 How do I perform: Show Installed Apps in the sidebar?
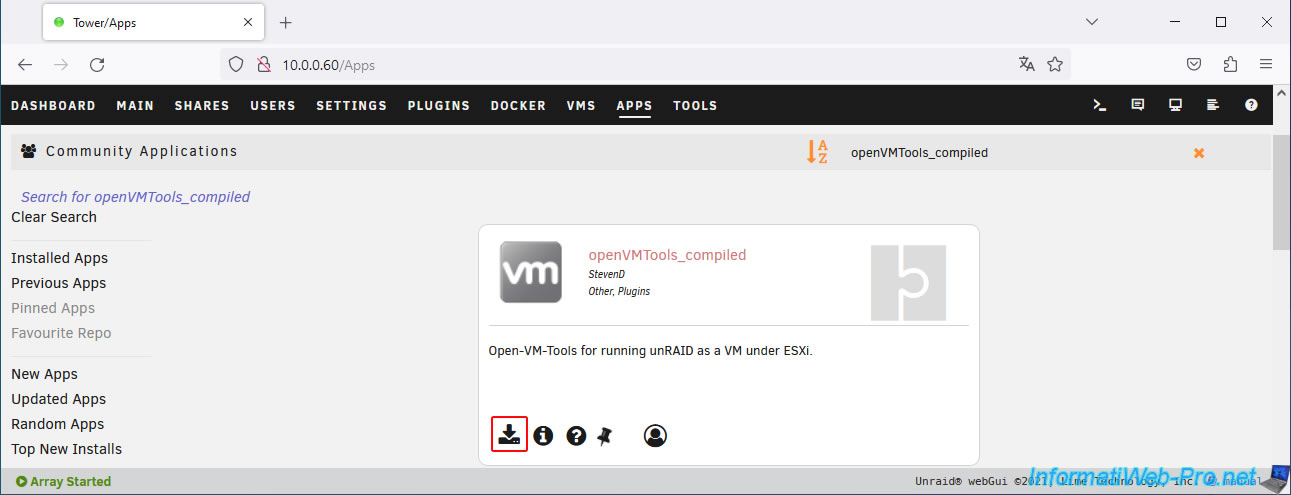(x=59, y=258)
